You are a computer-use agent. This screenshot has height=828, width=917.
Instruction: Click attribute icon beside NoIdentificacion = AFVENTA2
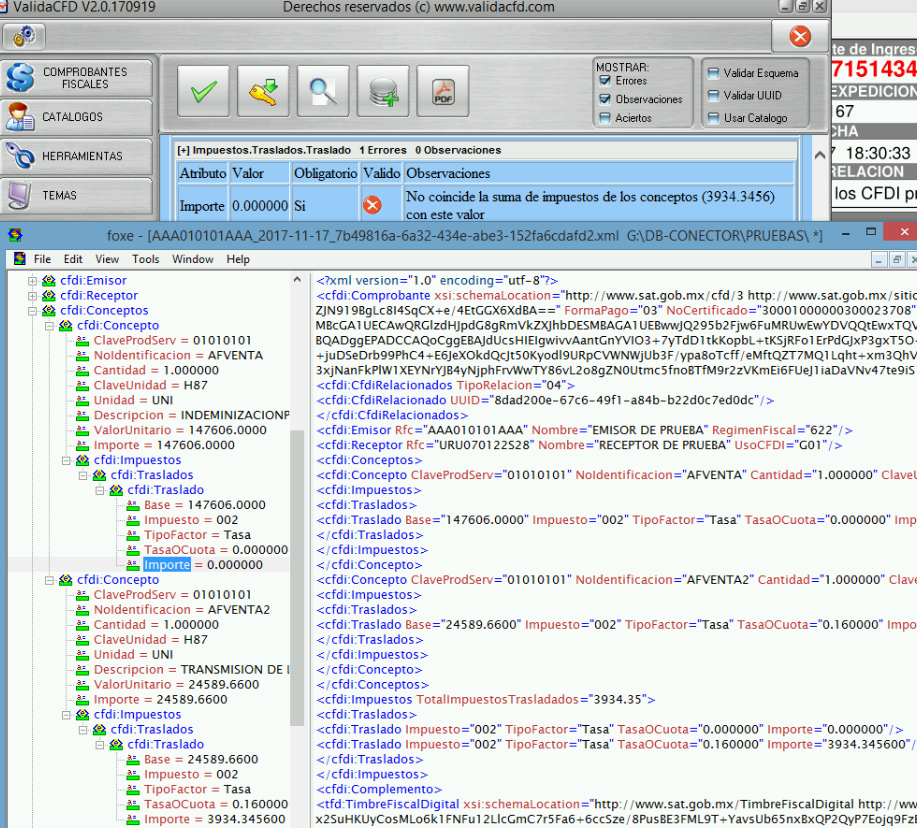pyautogui.click(x=82, y=610)
